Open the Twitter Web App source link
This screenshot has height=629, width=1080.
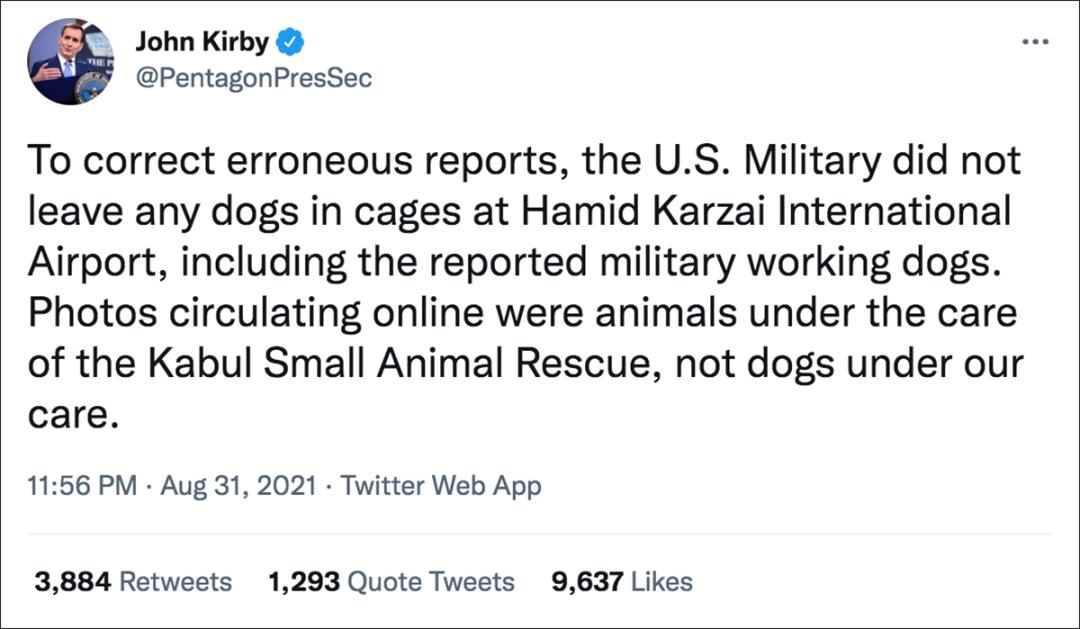(441, 487)
